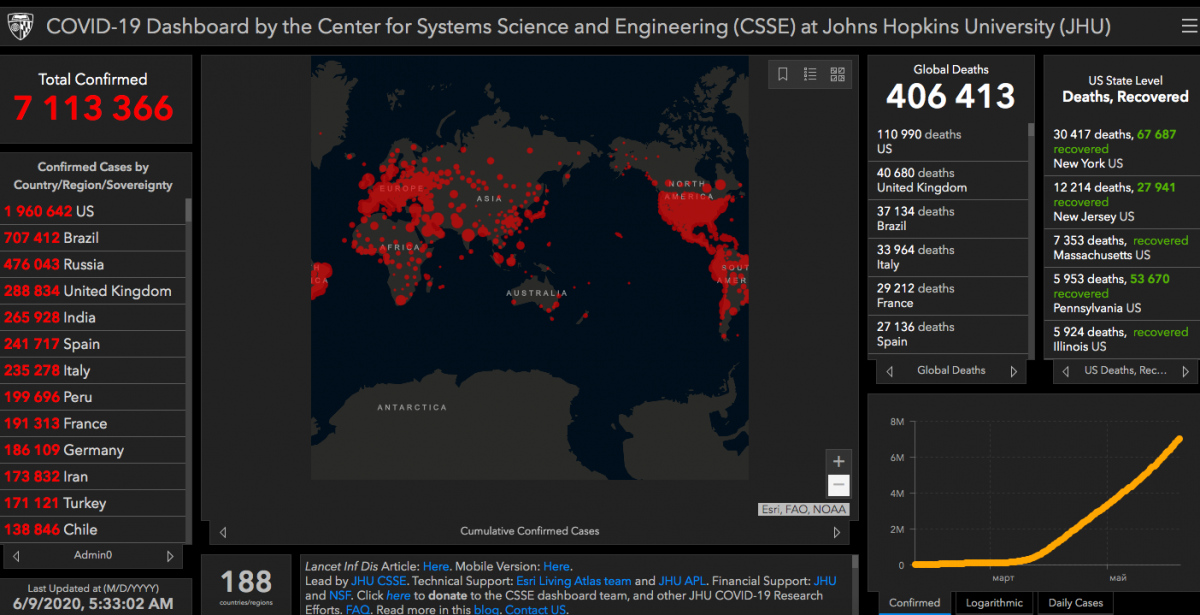Select Chile in confirmed cases list

pos(93,529)
